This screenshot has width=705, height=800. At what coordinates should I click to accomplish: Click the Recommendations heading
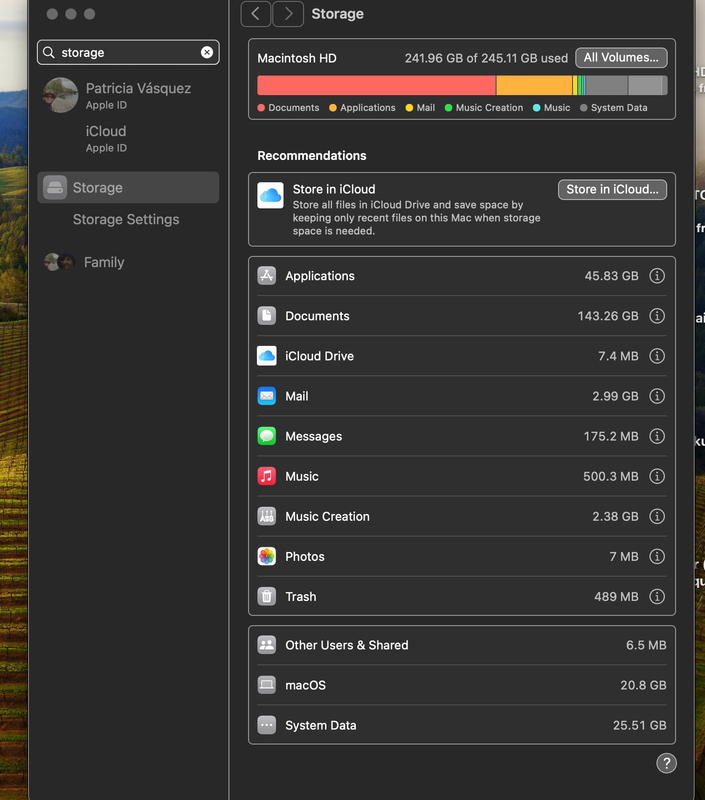click(312, 156)
